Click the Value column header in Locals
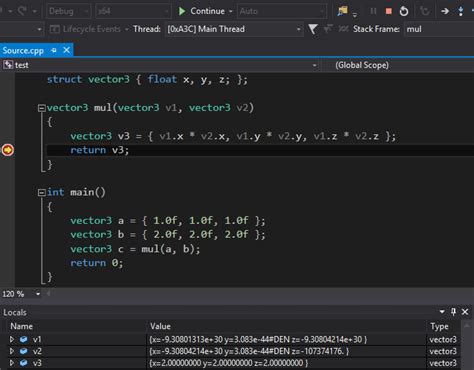 [160, 326]
